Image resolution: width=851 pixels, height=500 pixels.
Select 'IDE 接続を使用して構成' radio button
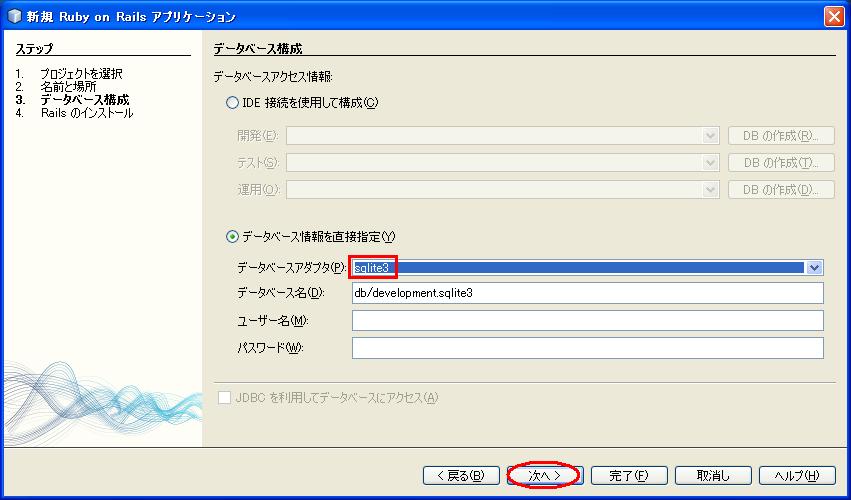pos(232,103)
